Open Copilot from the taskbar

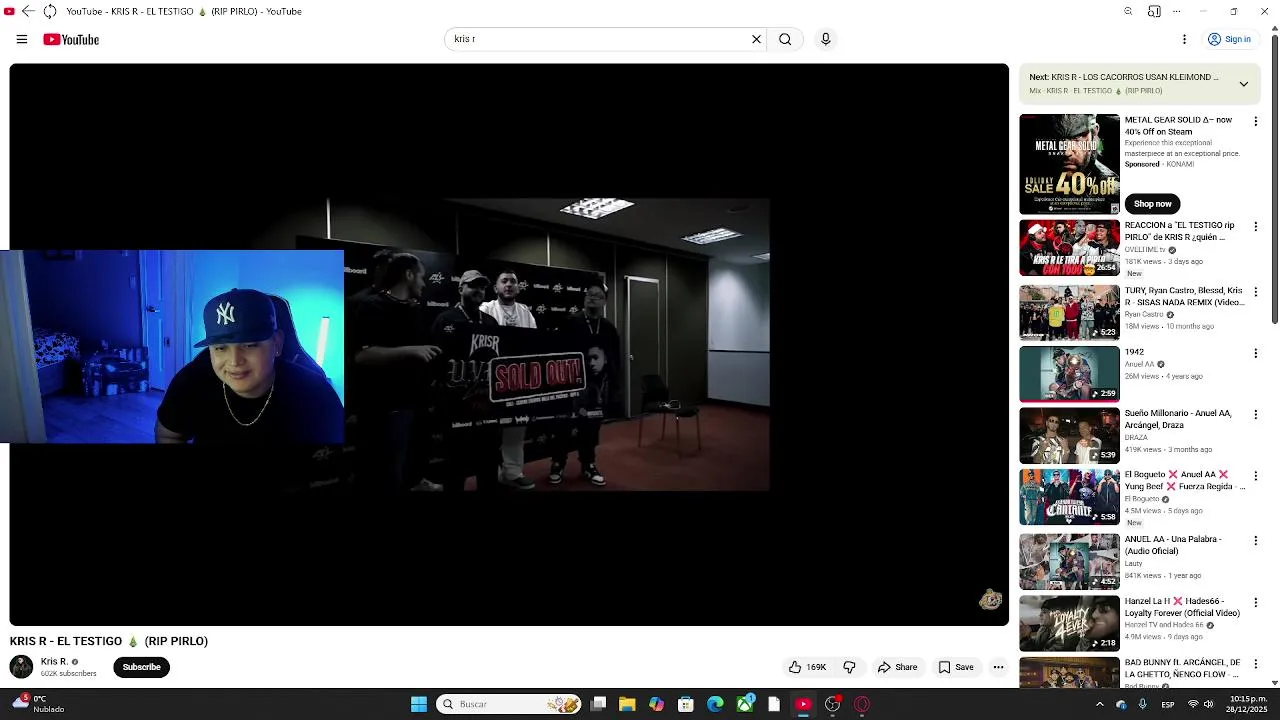pyautogui.click(x=656, y=704)
